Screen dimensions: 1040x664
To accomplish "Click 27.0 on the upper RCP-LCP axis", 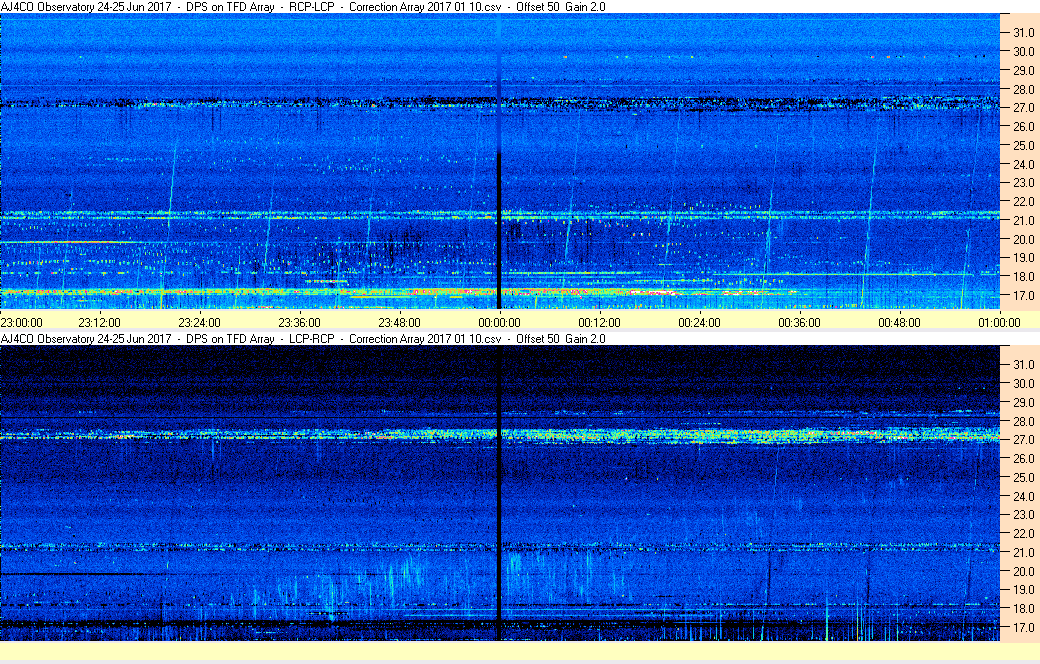I will pyautogui.click(x=1023, y=107).
